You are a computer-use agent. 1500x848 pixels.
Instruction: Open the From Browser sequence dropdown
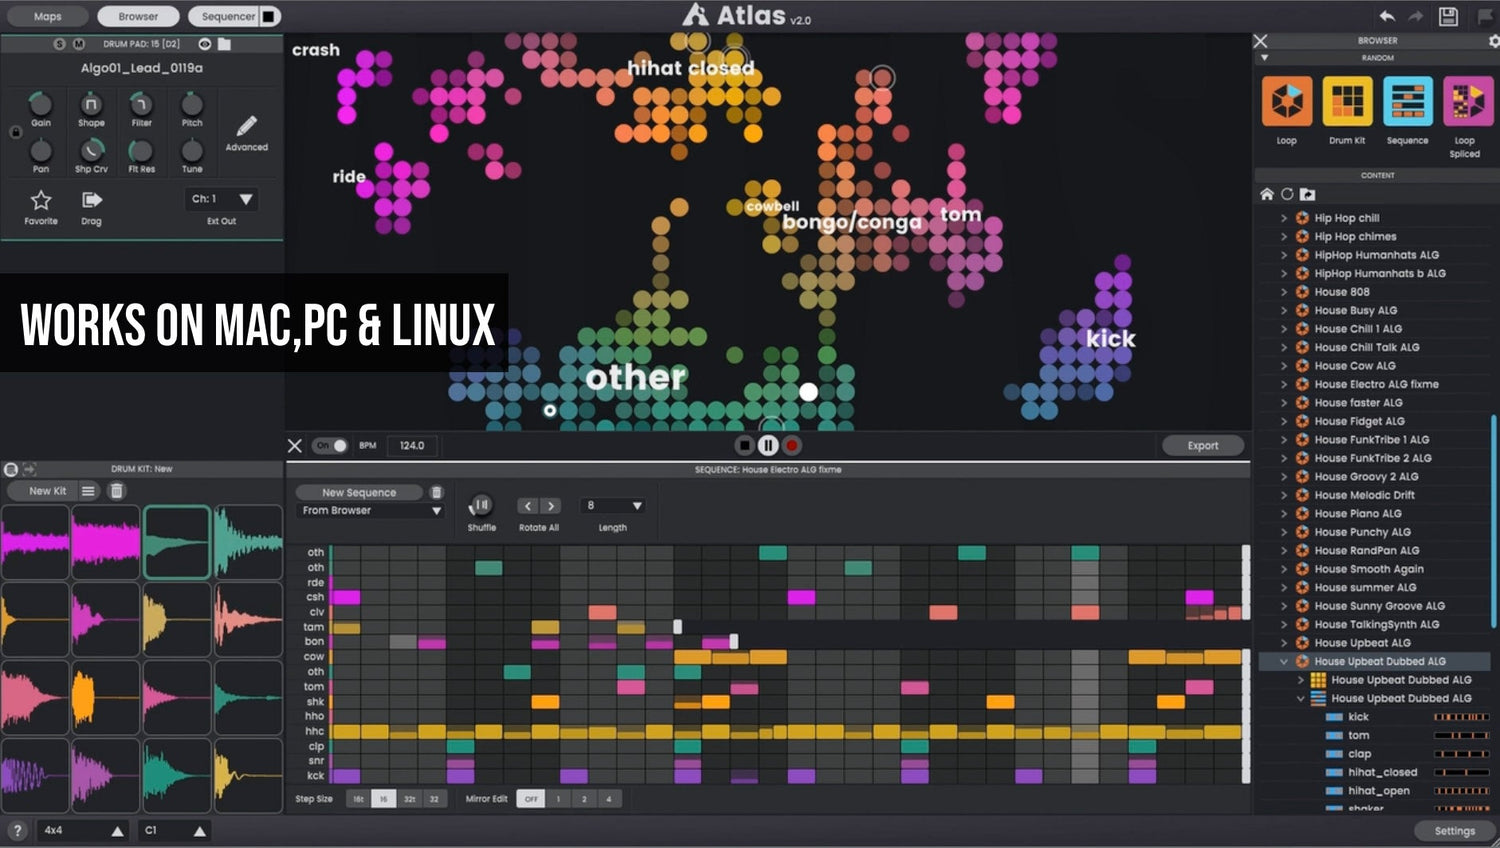point(371,511)
